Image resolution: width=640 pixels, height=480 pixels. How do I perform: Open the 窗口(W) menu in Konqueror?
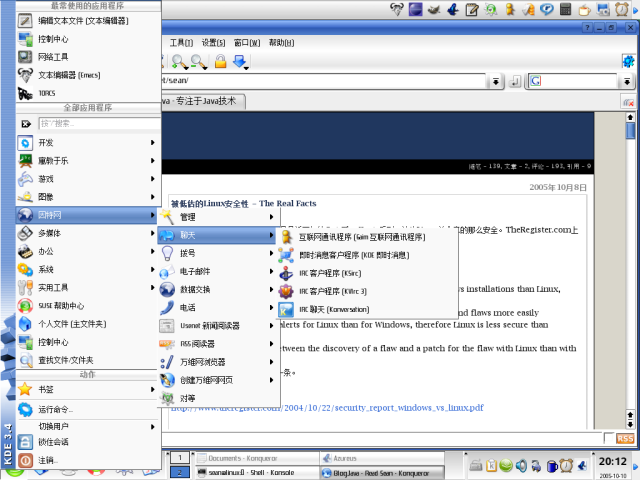247,42
